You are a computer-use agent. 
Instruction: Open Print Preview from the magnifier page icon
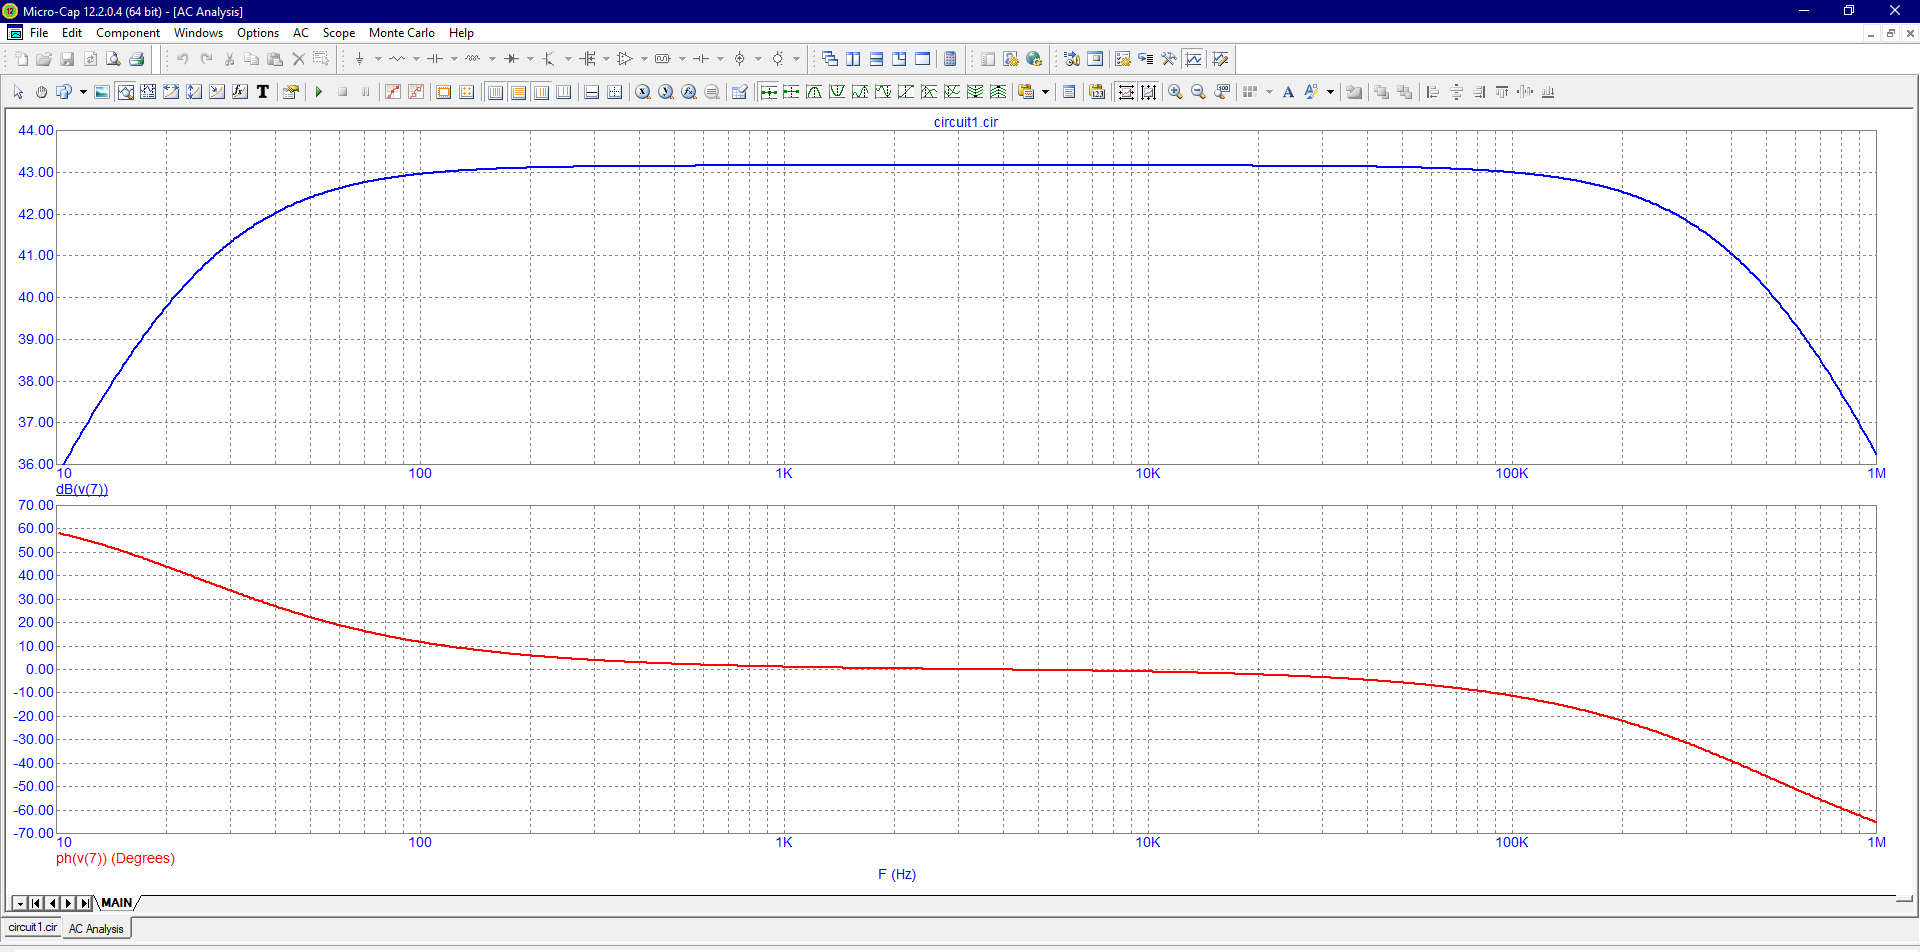coord(113,59)
